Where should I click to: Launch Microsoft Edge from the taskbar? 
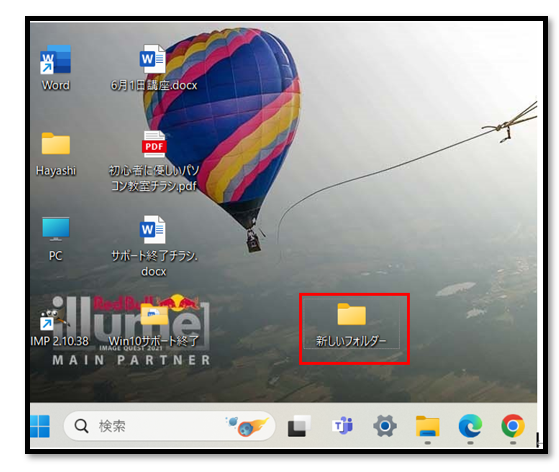(470, 426)
